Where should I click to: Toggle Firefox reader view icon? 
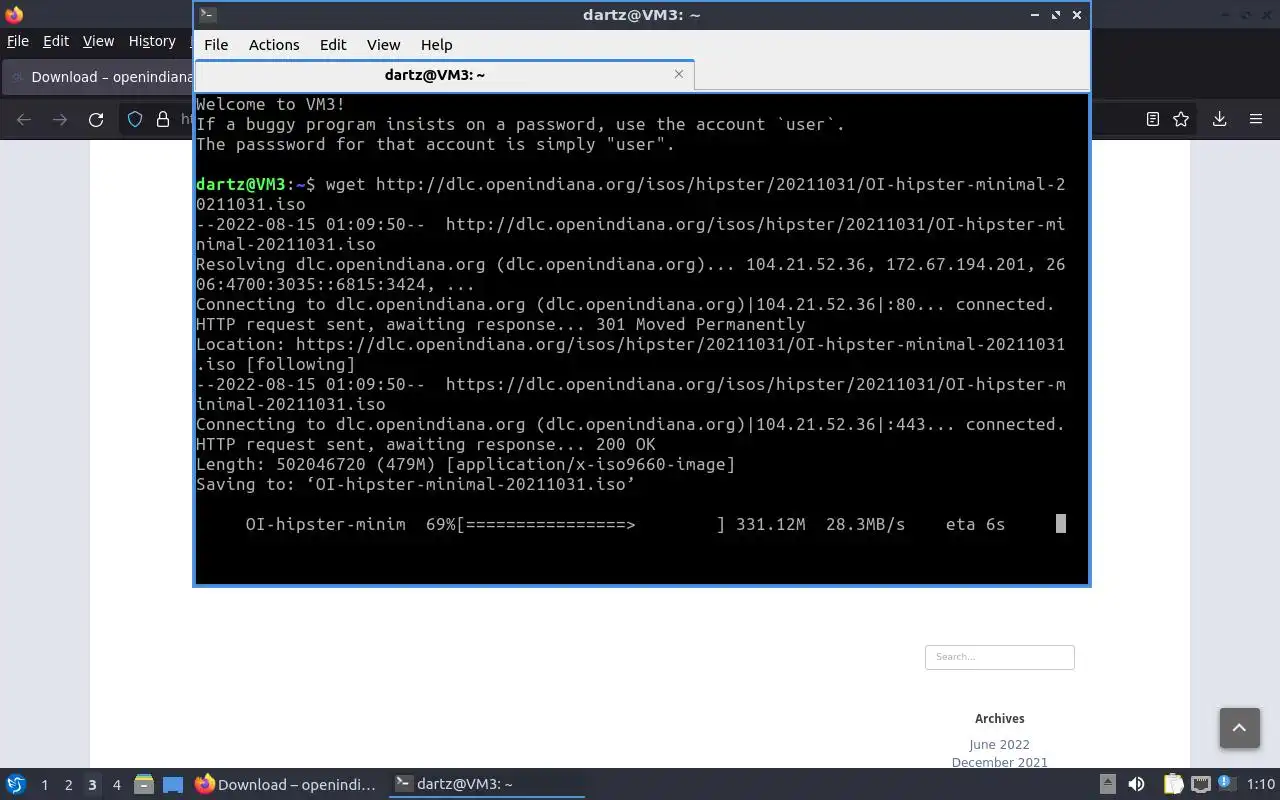tap(1152, 119)
